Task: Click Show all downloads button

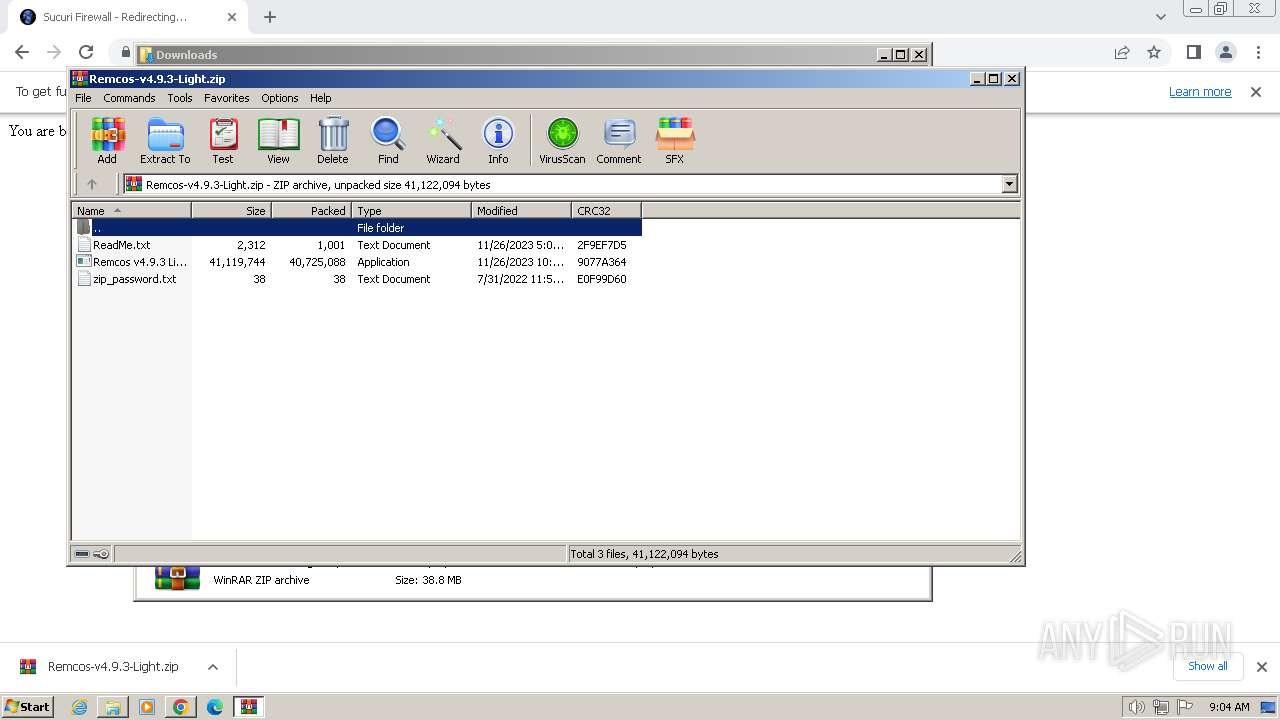Action: click(1207, 666)
